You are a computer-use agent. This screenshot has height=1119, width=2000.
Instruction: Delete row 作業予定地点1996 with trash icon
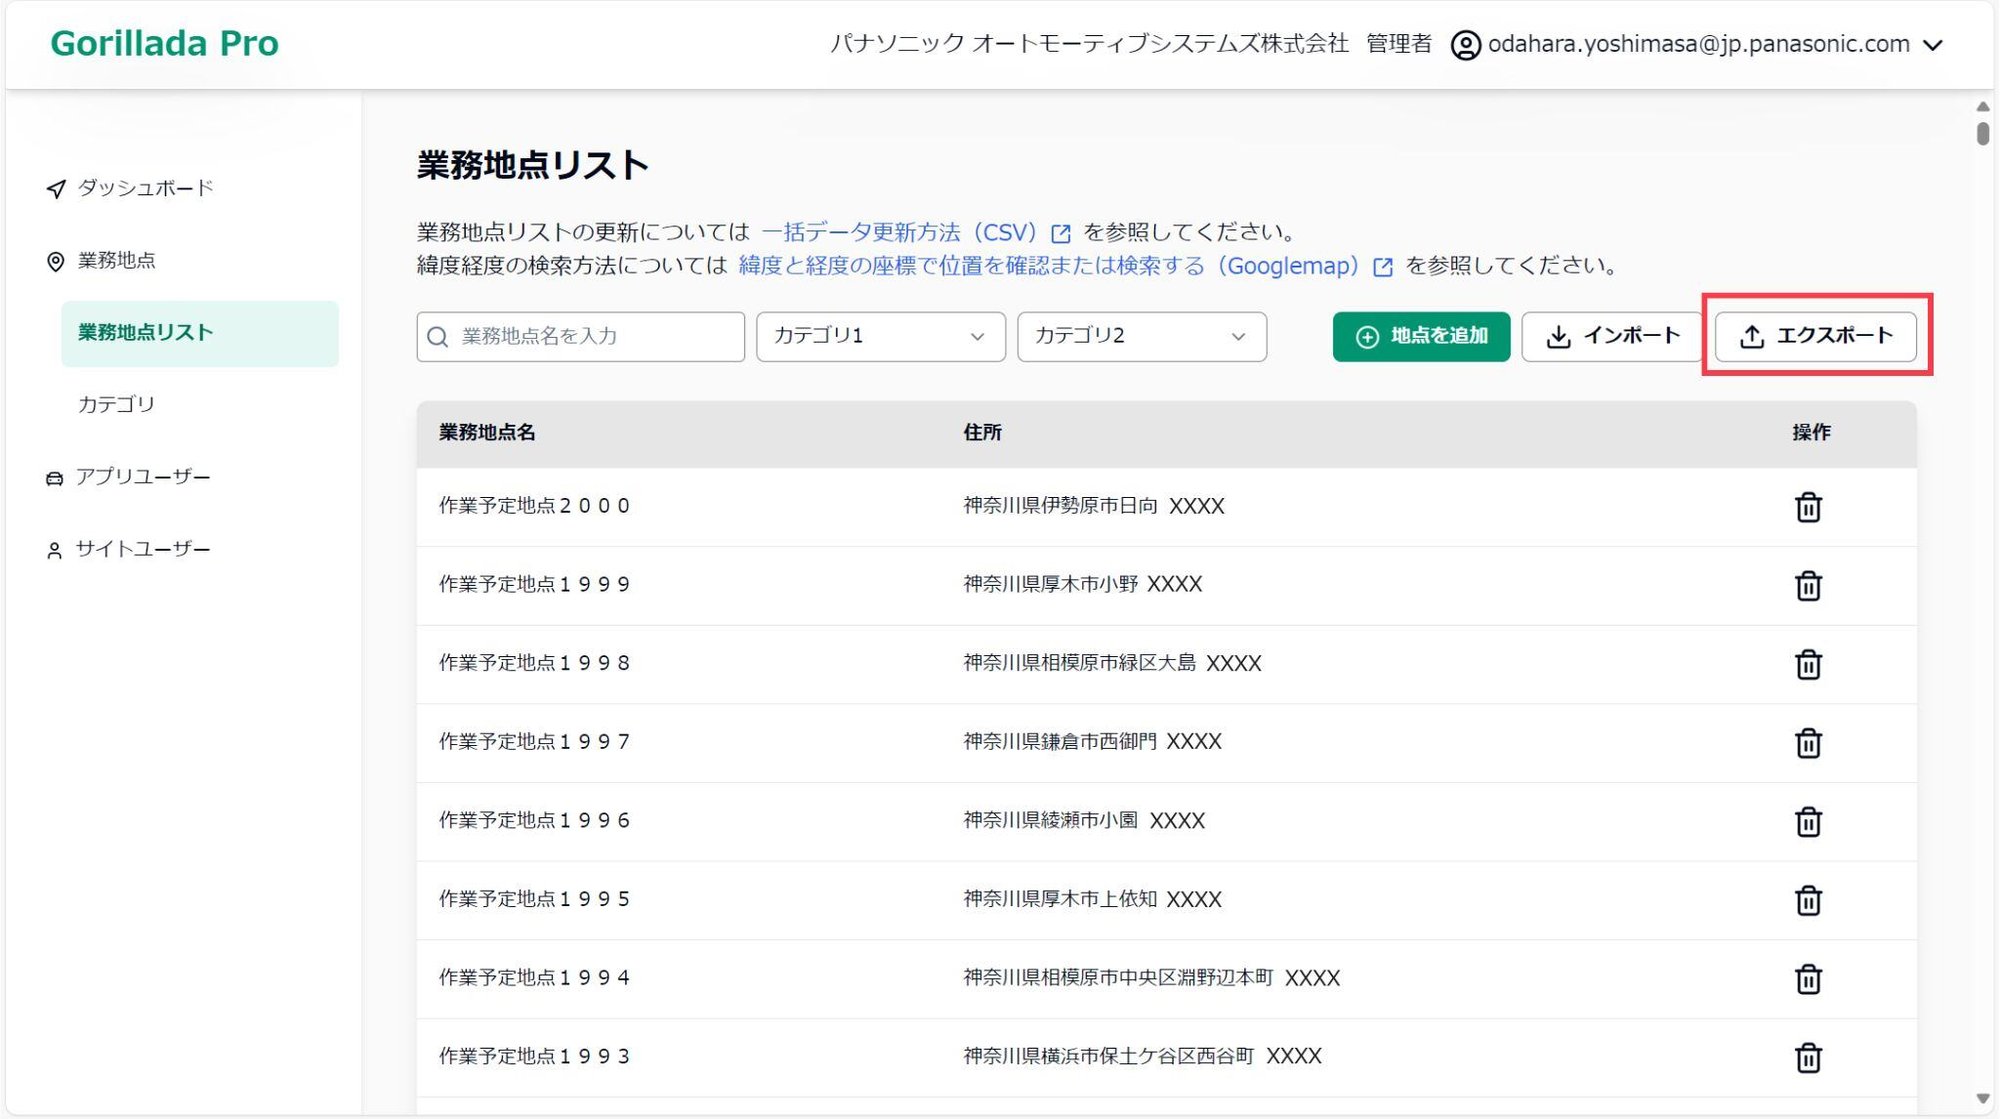click(x=1807, y=822)
